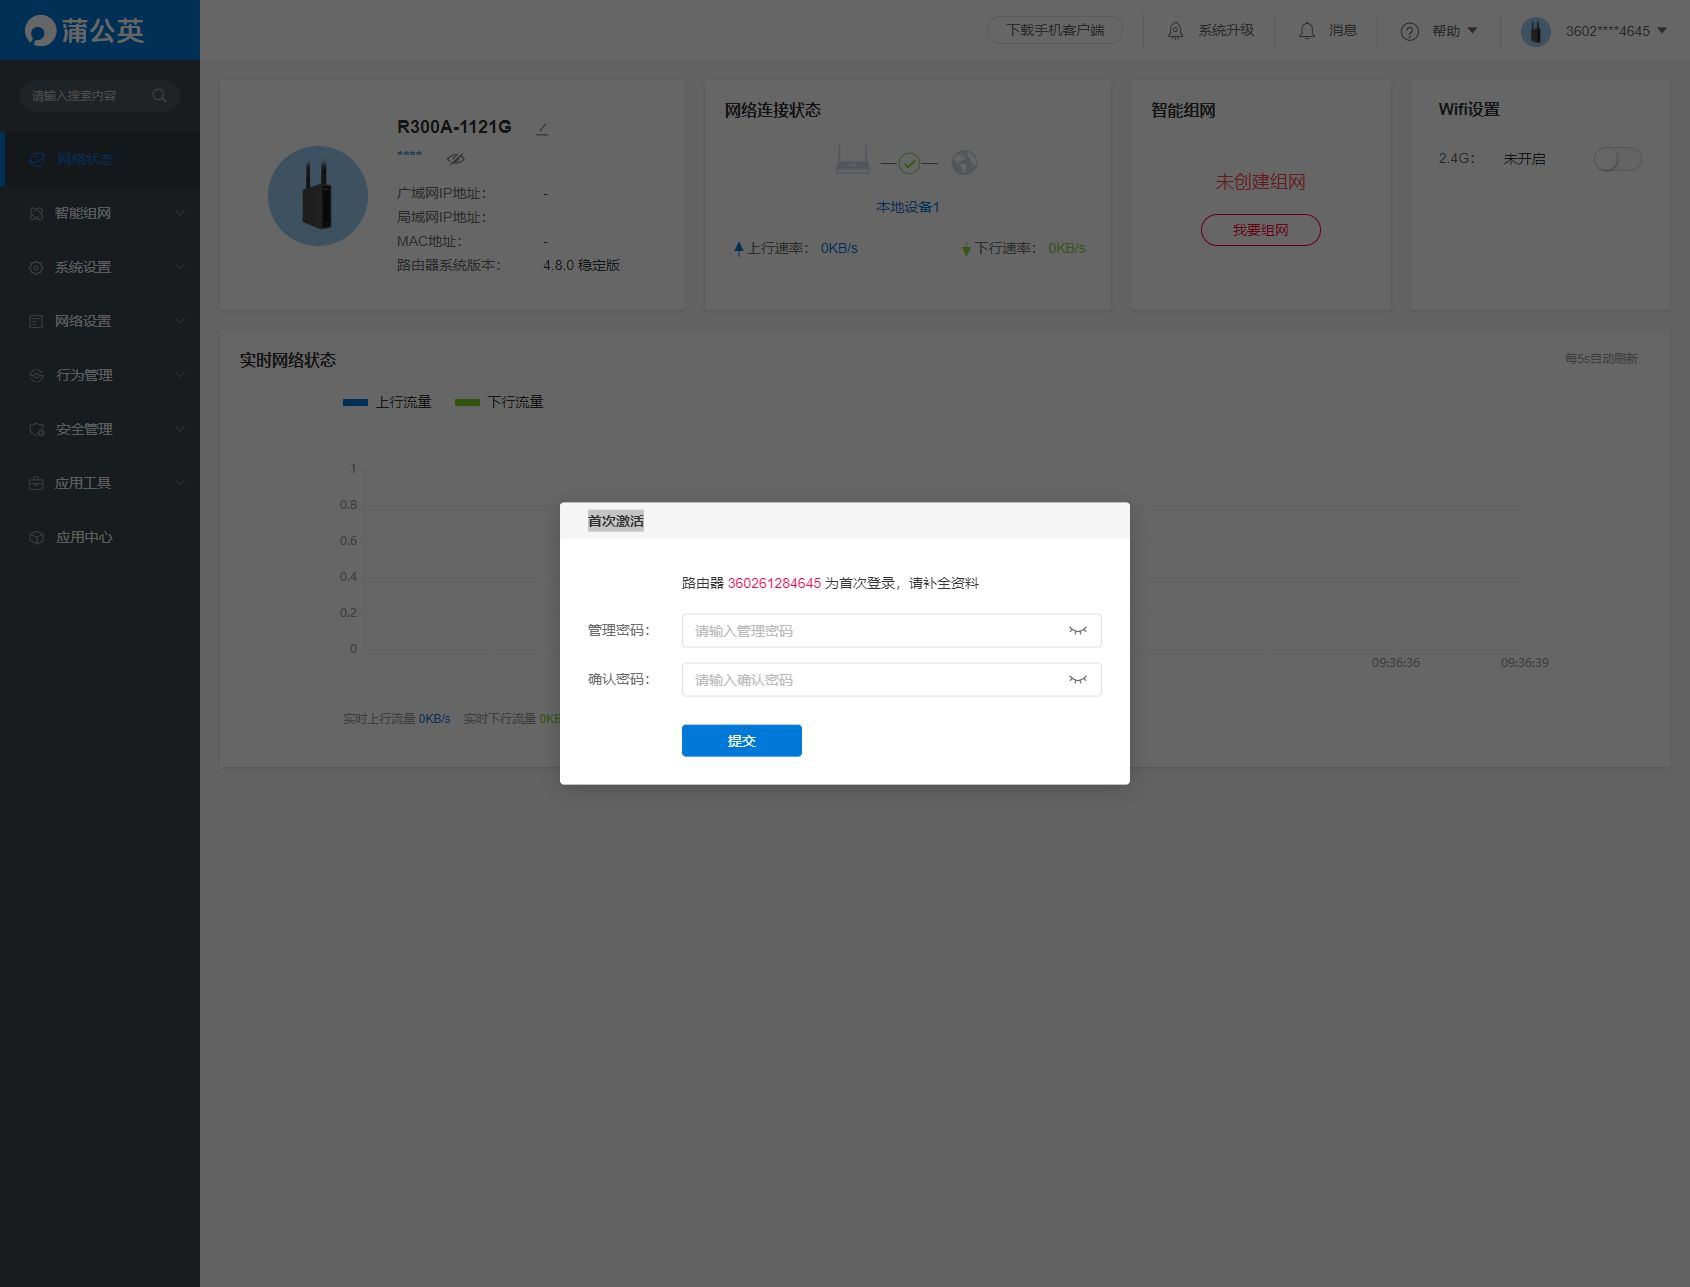Focus the 请输入确认密码 field
The width and height of the screenshot is (1690, 1287).
click(x=892, y=680)
